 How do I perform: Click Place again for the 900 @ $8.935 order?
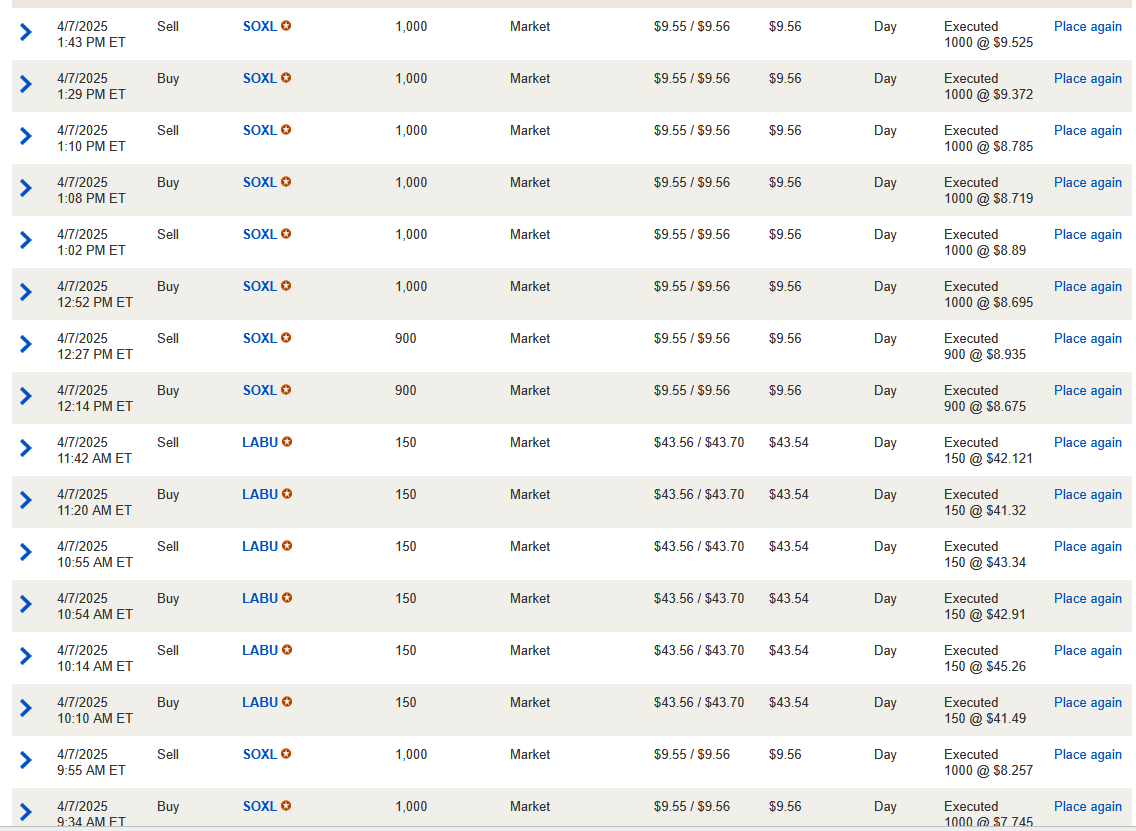click(x=1087, y=339)
